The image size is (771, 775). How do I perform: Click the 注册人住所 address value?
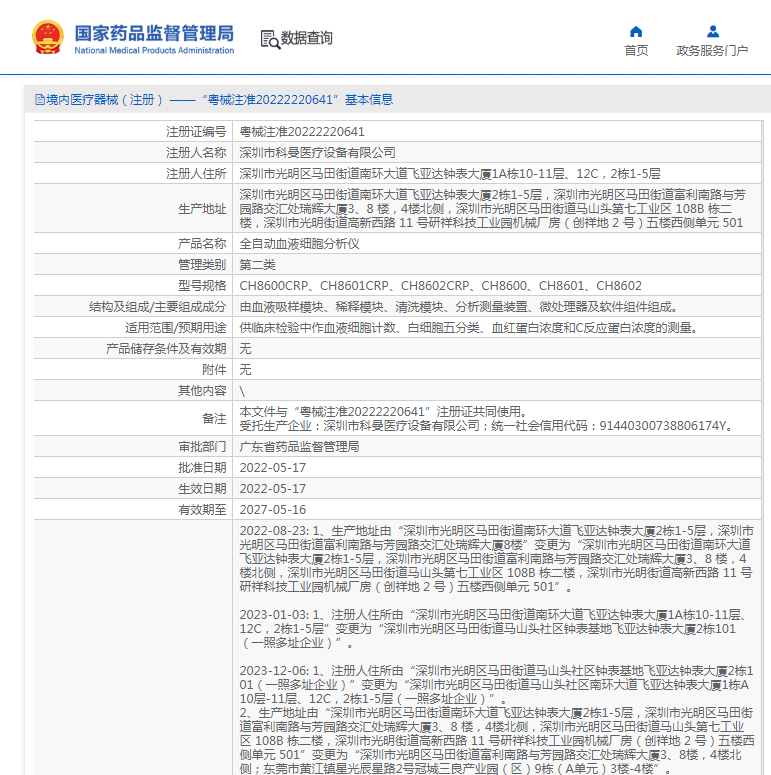click(x=450, y=174)
